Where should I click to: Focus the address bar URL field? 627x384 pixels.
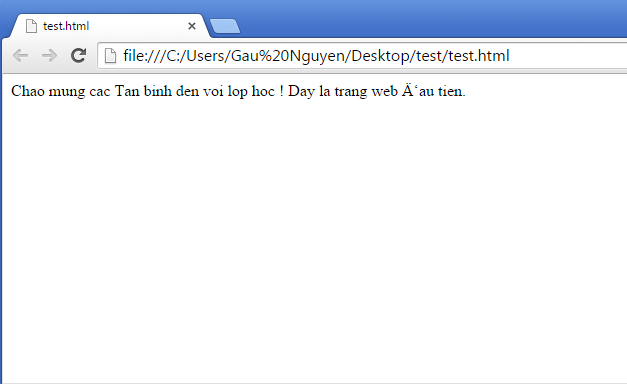pyautogui.click(x=362, y=56)
